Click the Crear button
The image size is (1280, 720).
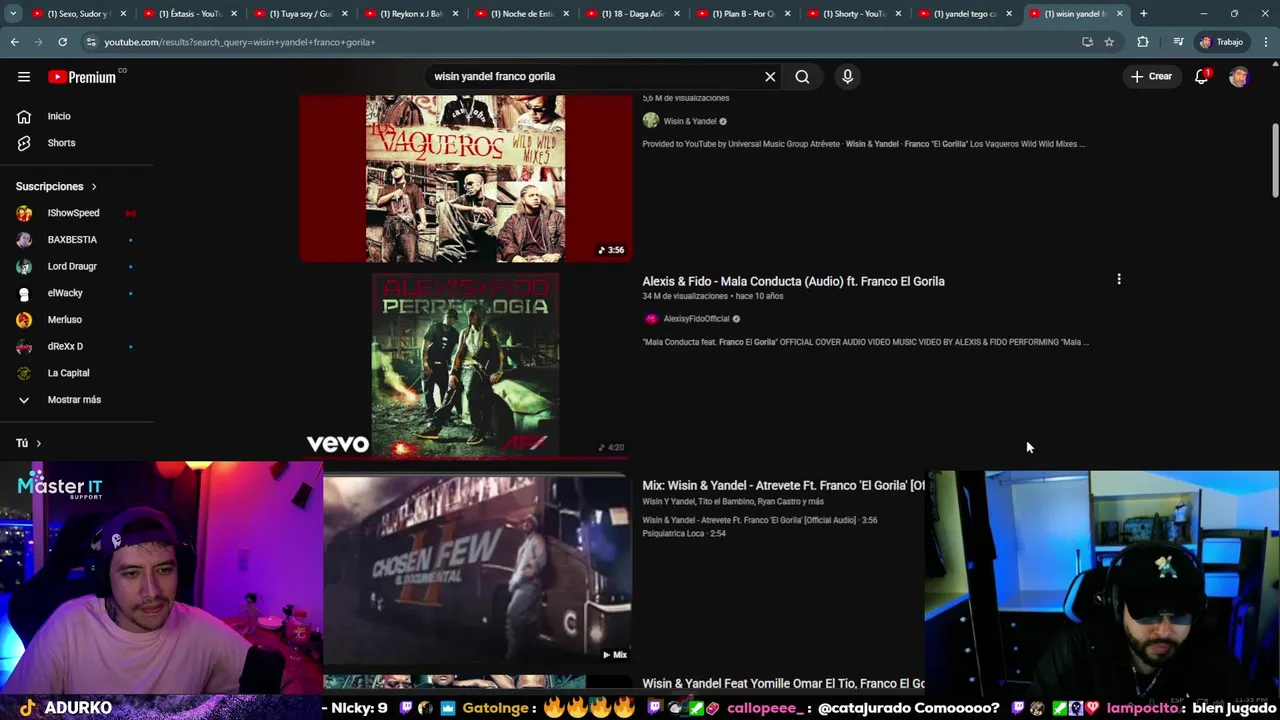click(1151, 77)
